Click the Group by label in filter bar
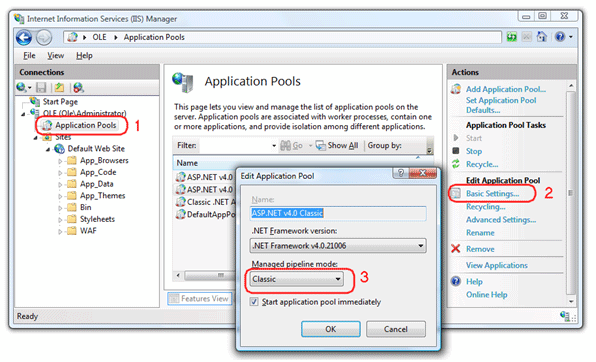Image resolution: width=596 pixels, height=362 pixels. tap(384, 145)
